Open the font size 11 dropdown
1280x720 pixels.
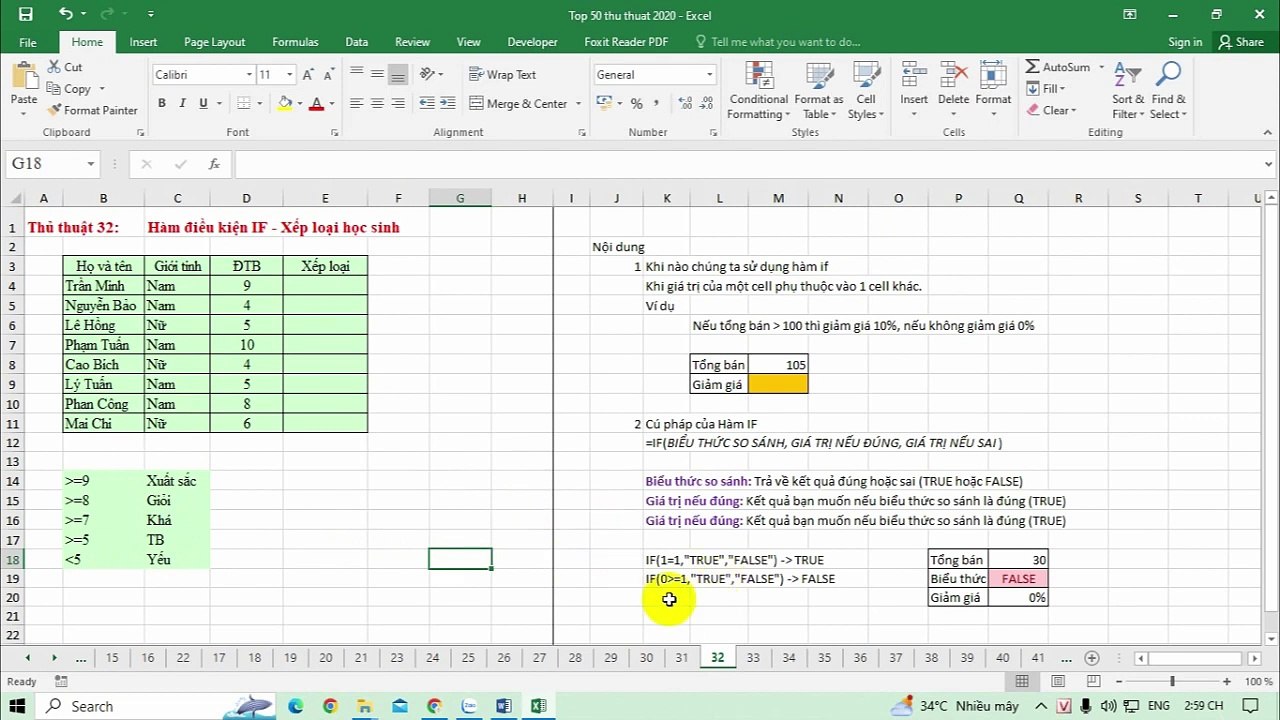[x=290, y=75]
